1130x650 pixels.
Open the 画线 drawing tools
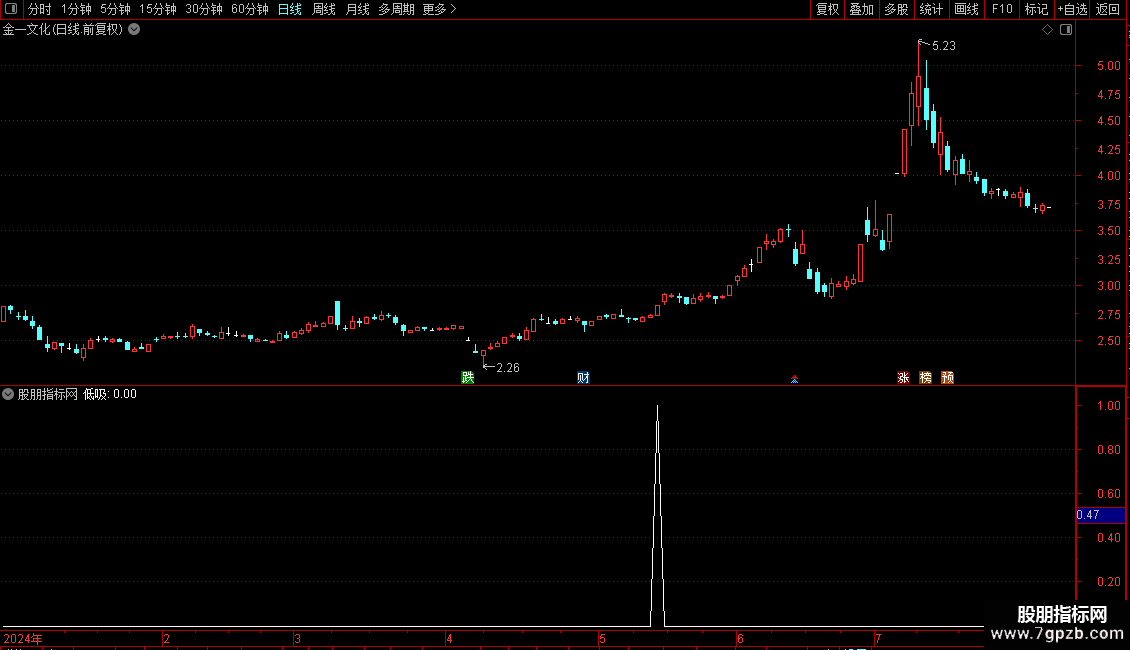click(x=966, y=9)
